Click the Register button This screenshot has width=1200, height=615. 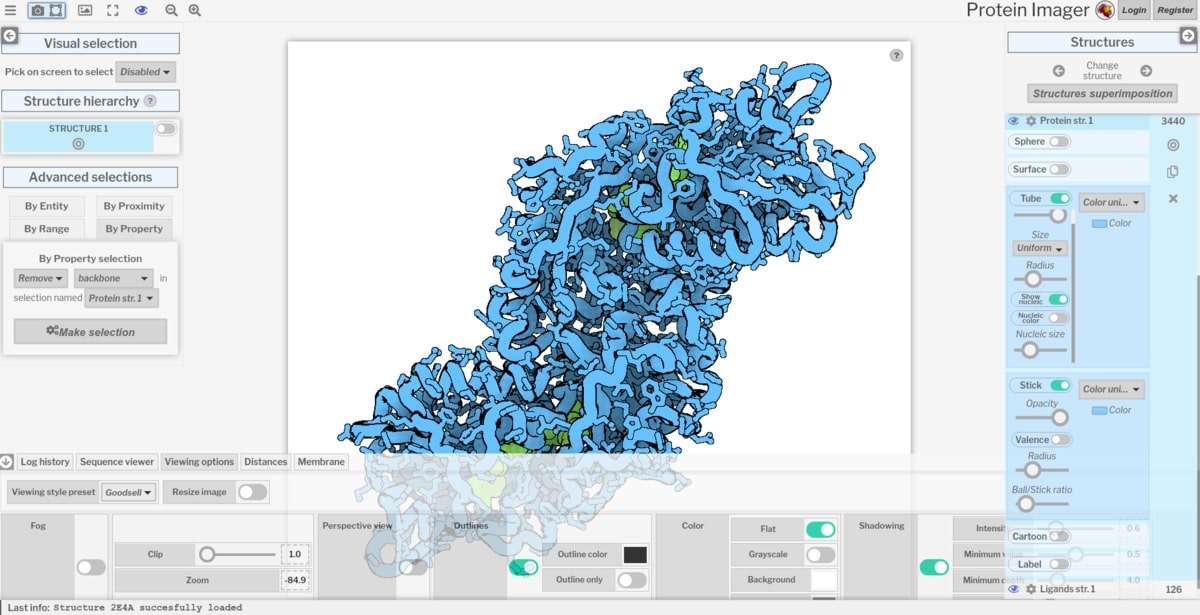tap(1175, 10)
